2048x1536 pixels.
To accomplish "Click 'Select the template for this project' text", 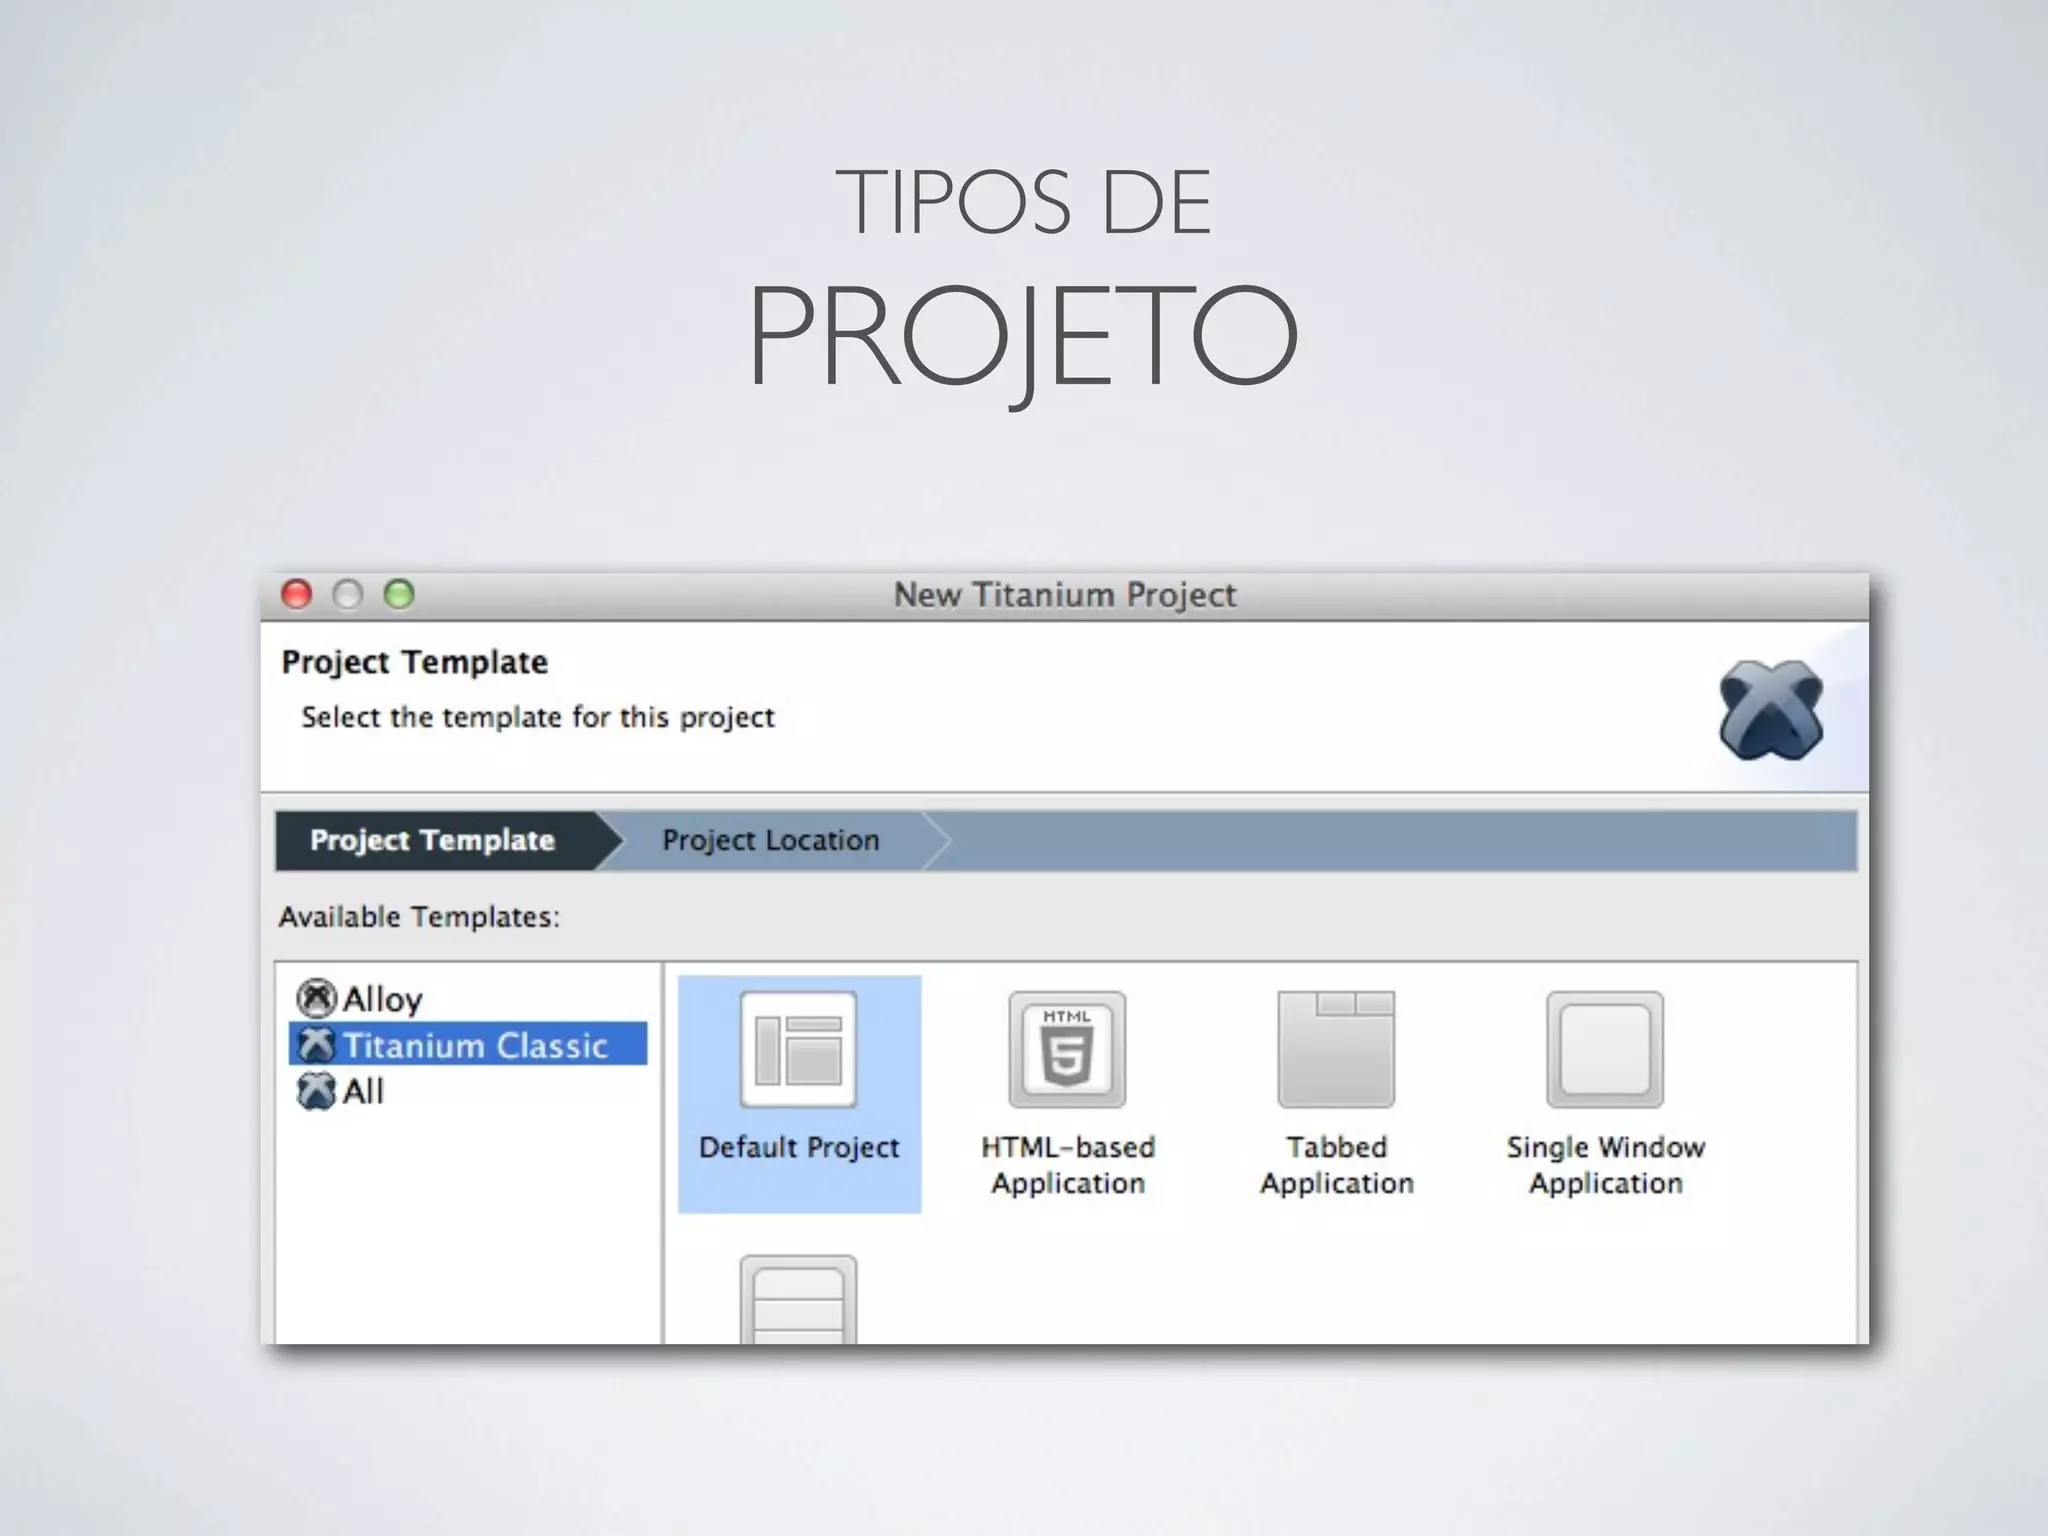I will tap(538, 717).
